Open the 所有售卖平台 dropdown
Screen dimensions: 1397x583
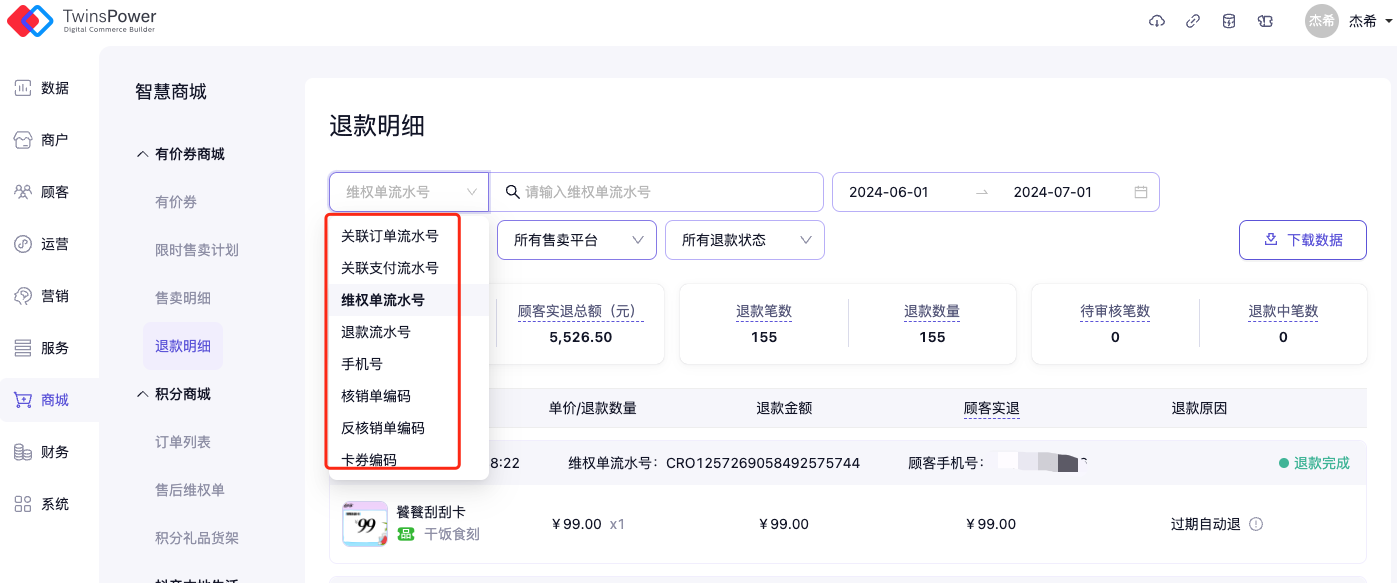coord(576,240)
